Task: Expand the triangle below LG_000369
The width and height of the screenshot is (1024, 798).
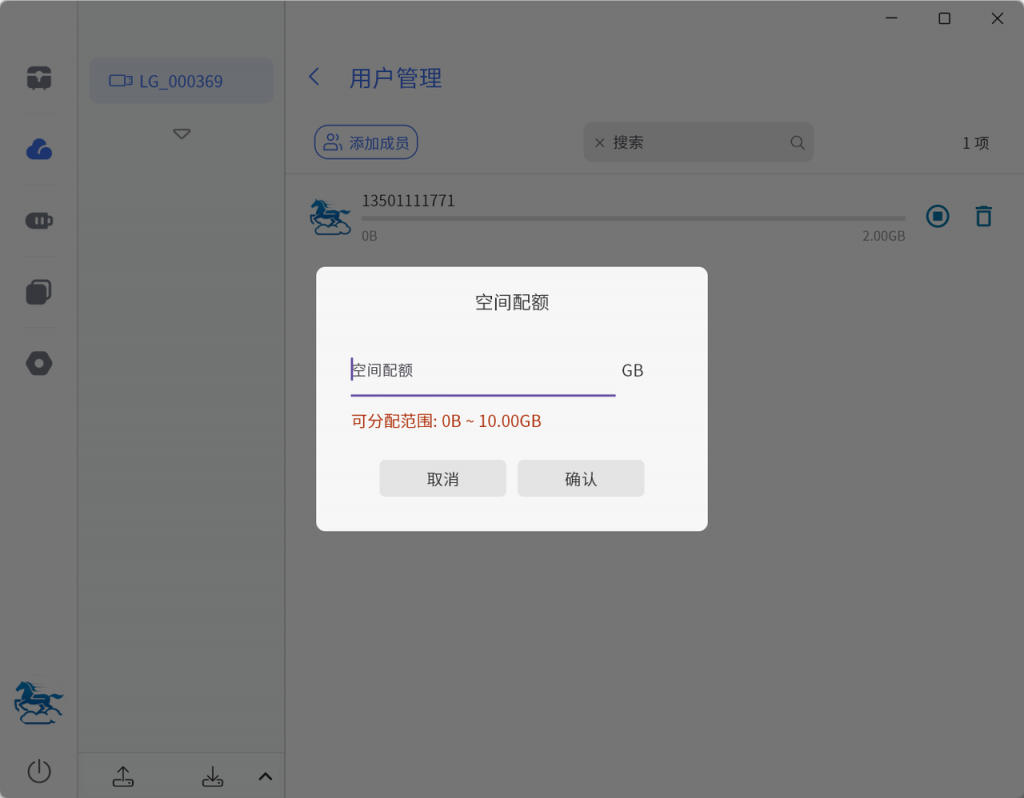Action: click(x=181, y=134)
